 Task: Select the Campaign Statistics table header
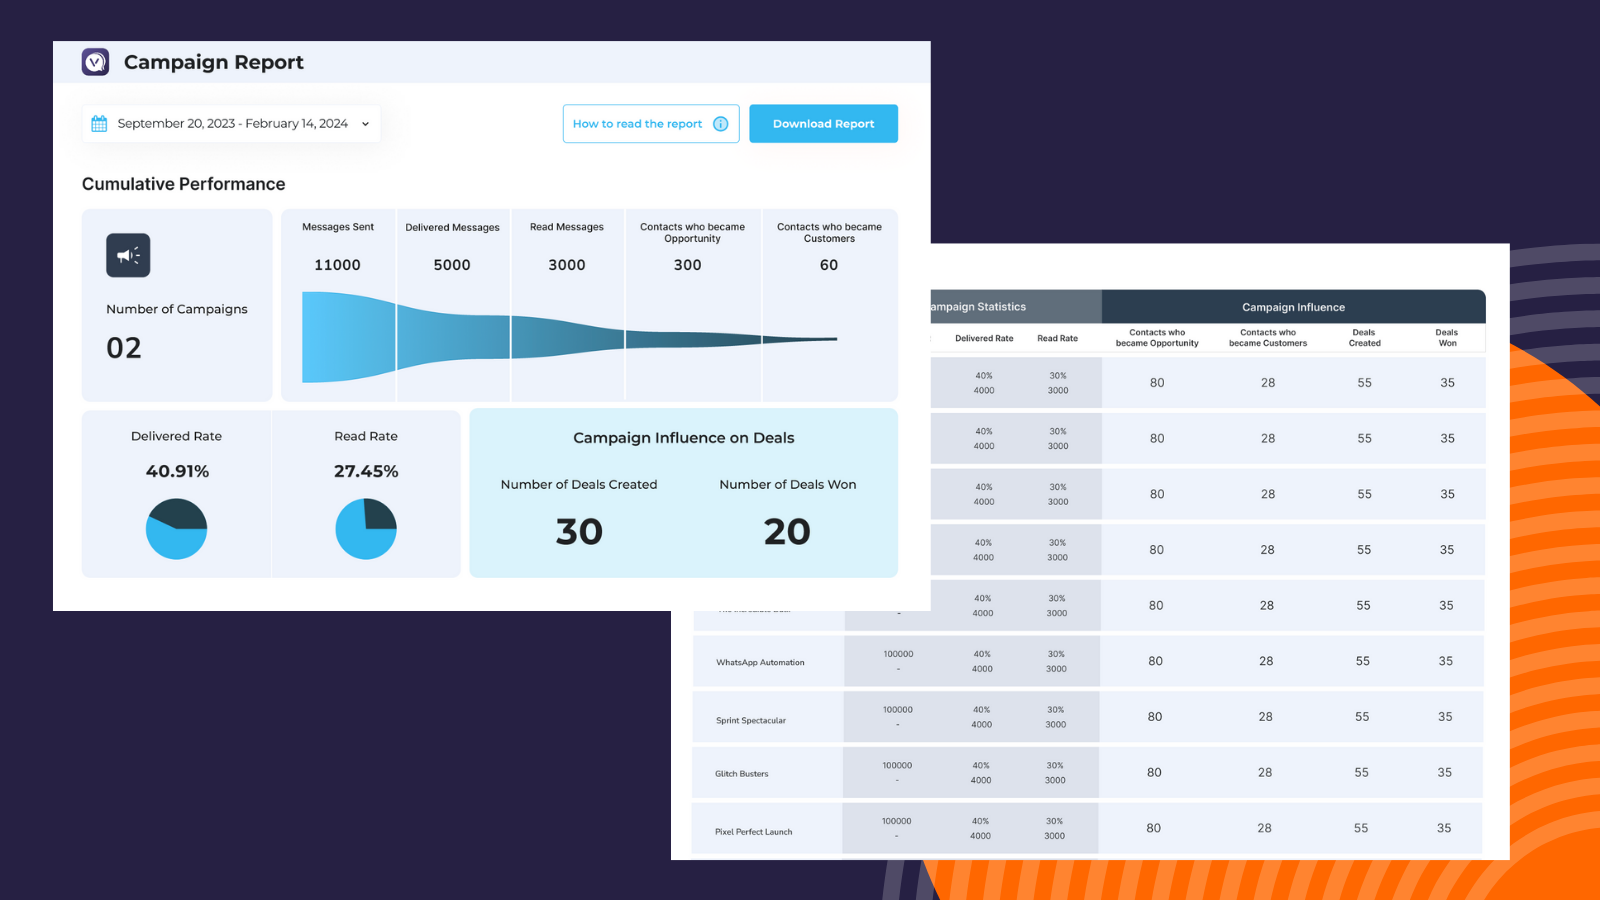[x=1015, y=307]
